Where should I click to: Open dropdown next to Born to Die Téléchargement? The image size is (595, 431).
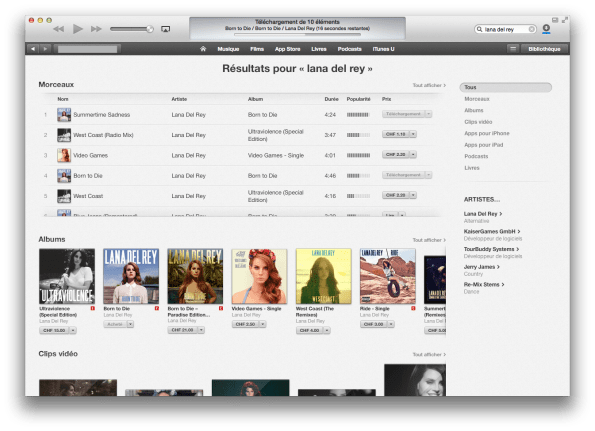pyautogui.click(x=428, y=175)
